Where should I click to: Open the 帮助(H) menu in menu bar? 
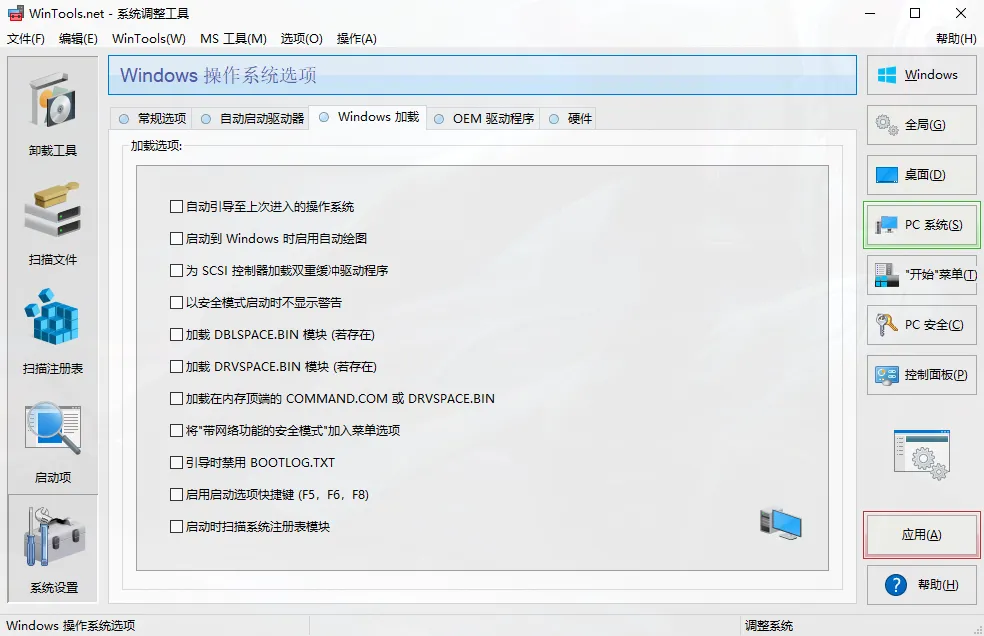[x=956, y=39]
